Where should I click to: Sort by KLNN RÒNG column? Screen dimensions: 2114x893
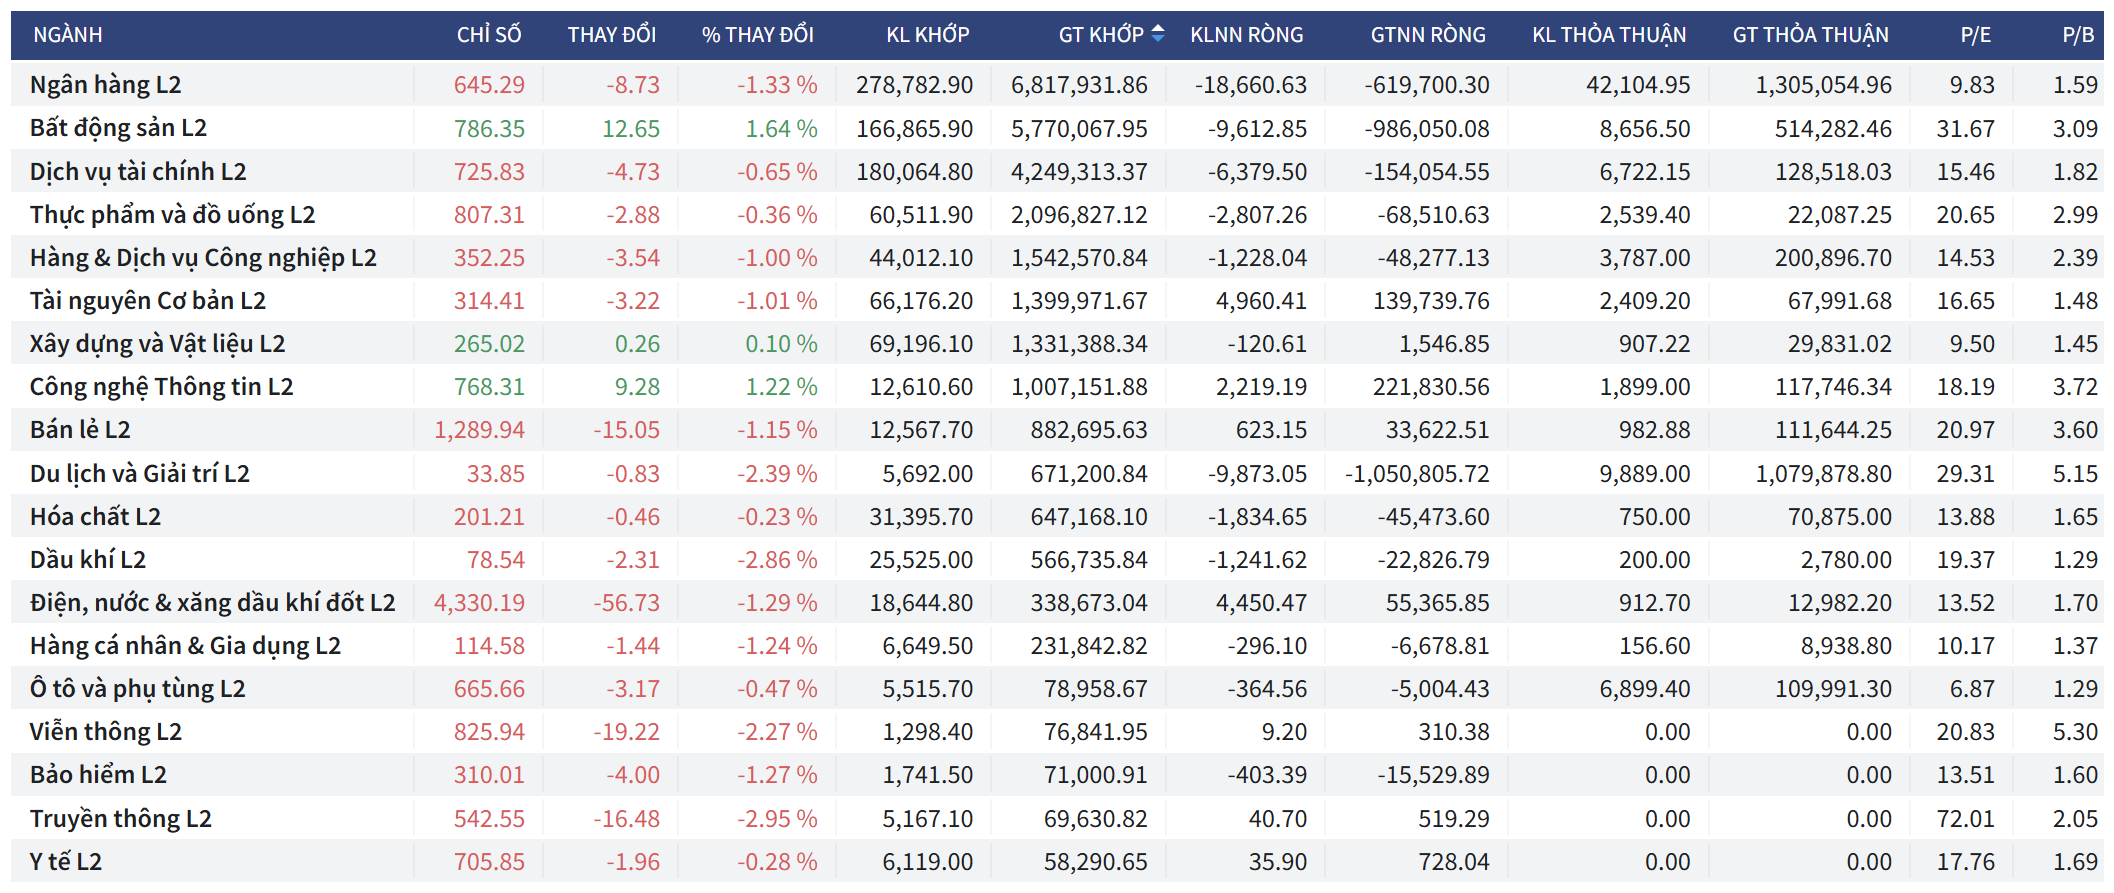pyautogui.click(x=1246, y=35)
